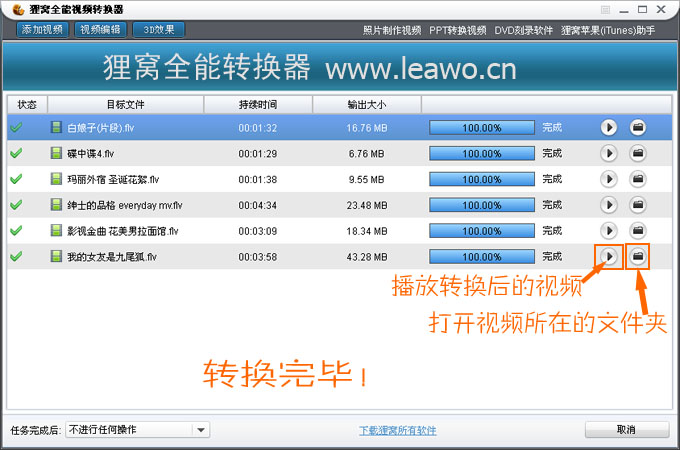Click 100.00% progress bar of 碟中谍4.flv
This screenshot has width=680, height=450.
pyautogui.click(x=482, y=153)
